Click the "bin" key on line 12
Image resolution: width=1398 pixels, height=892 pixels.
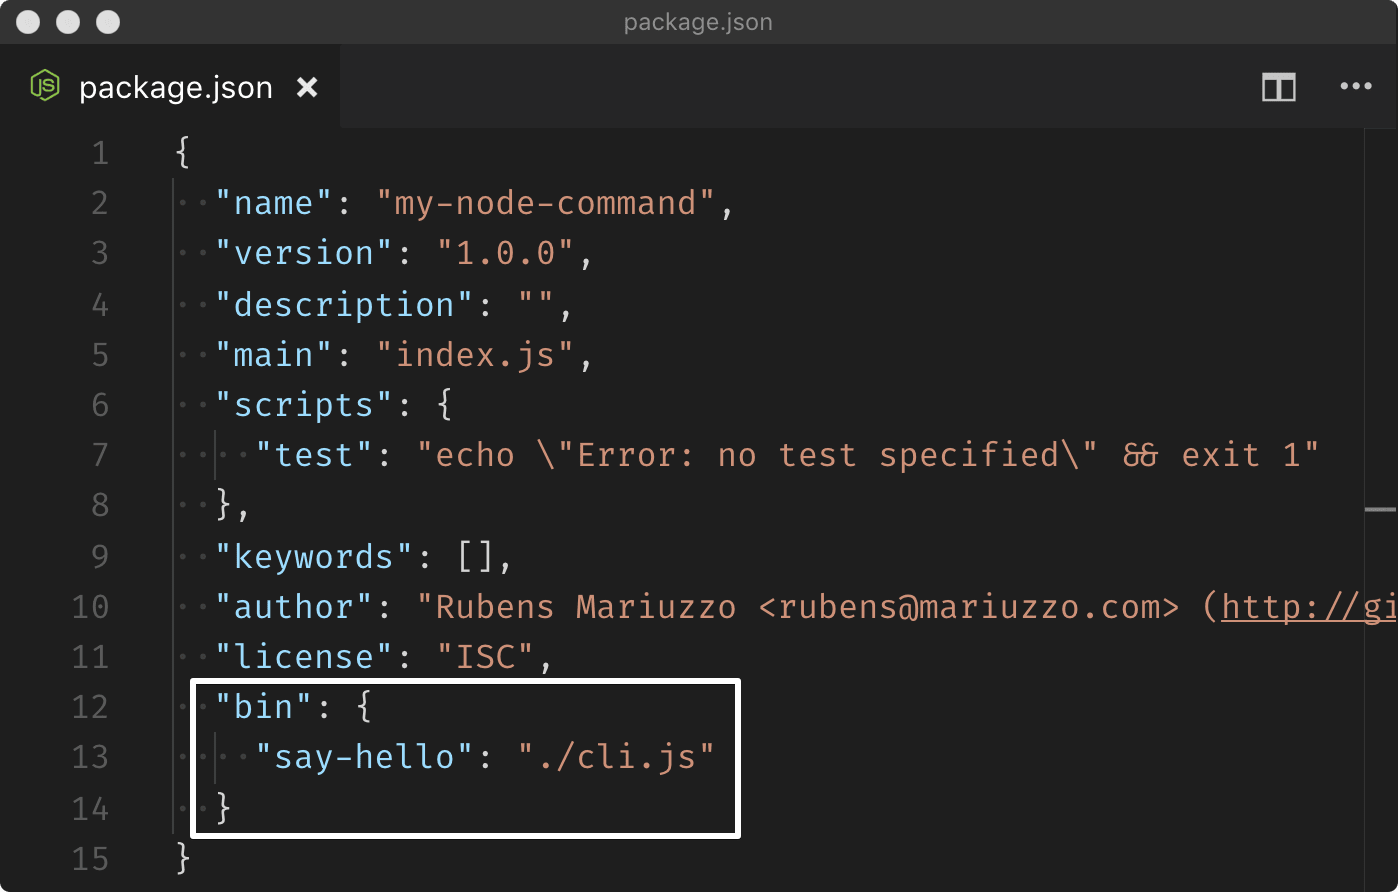click(264, 707)
